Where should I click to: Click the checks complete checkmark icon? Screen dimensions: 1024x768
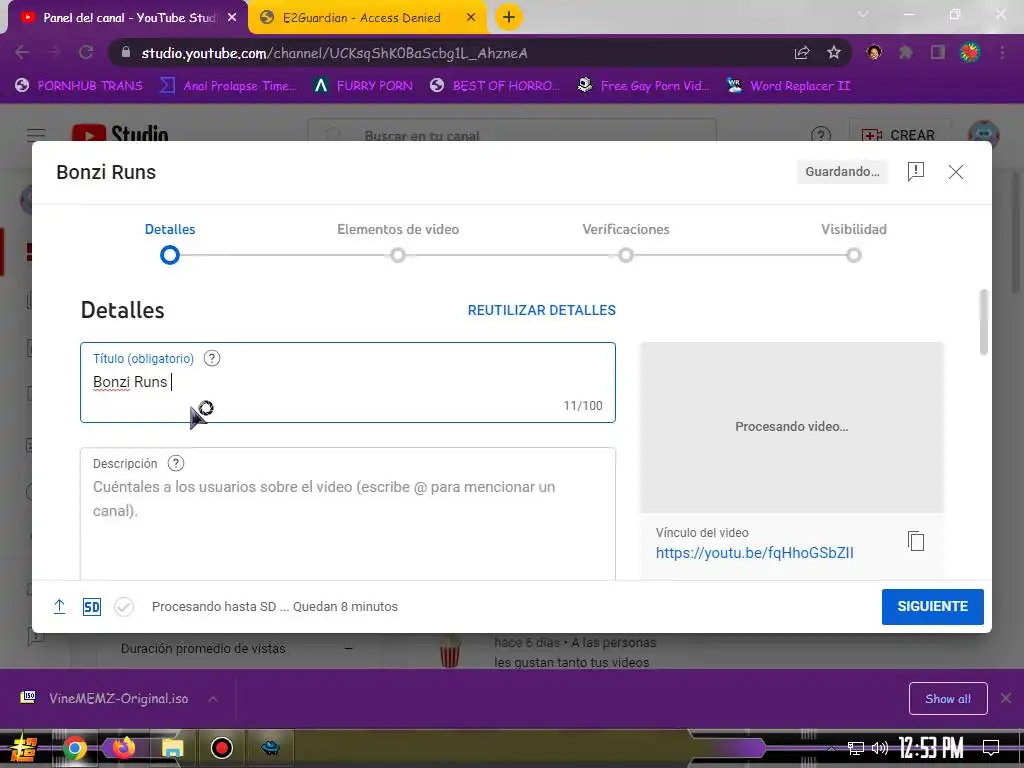click(123, 607)
